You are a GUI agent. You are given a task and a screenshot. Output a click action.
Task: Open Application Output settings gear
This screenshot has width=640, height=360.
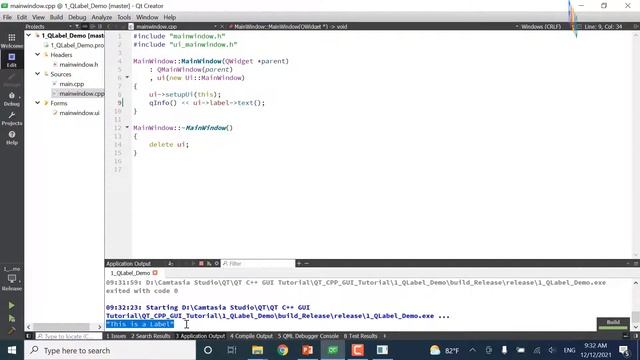[x=217, y=264]
